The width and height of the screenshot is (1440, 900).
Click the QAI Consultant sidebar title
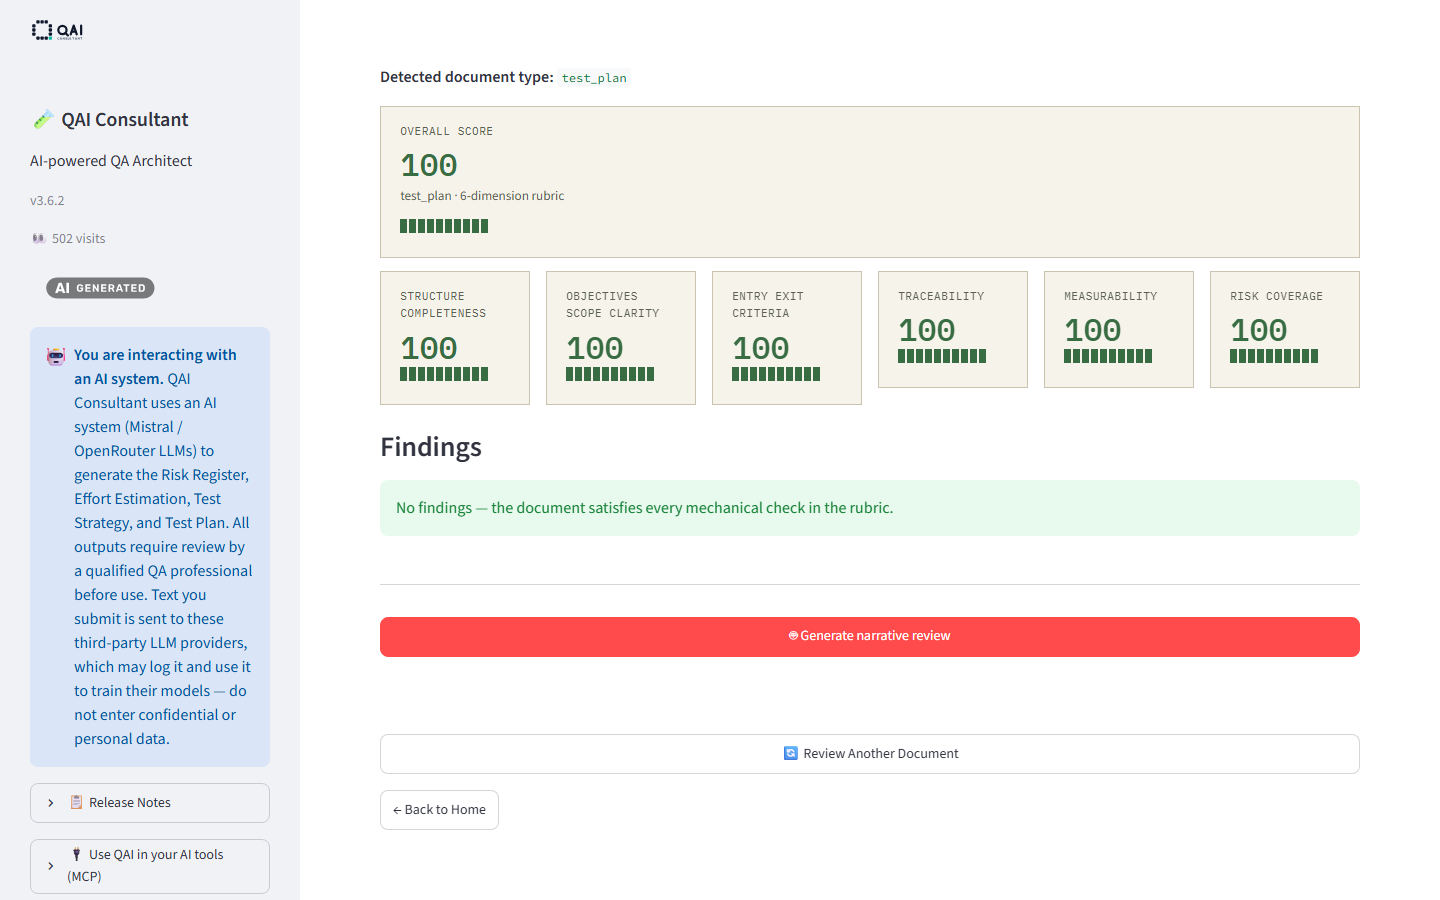(125, 120)
